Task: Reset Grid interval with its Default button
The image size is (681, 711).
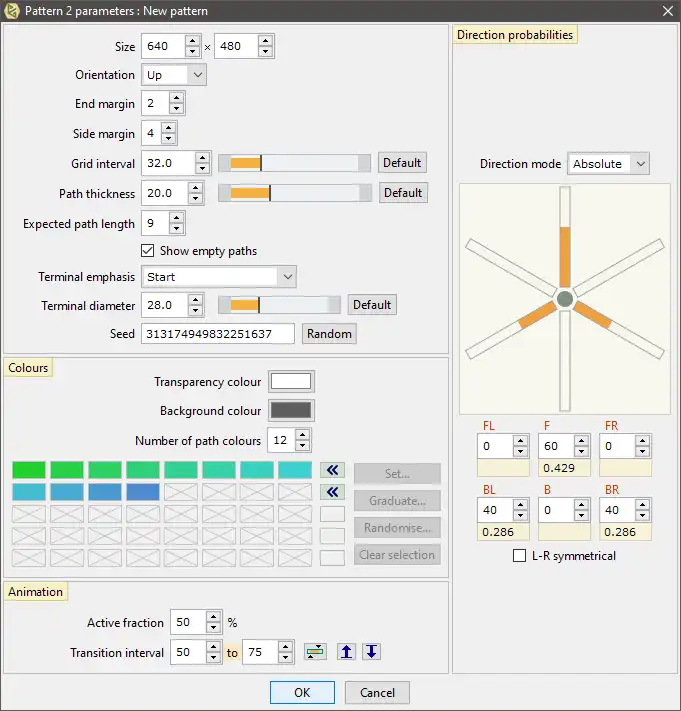Action: (402, 163)
